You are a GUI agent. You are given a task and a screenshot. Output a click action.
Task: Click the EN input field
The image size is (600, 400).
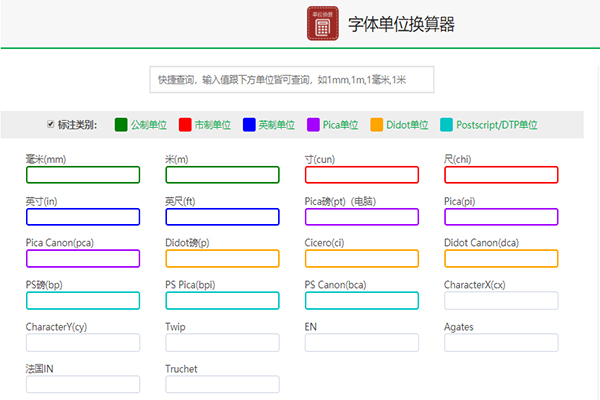pos(362,343)
